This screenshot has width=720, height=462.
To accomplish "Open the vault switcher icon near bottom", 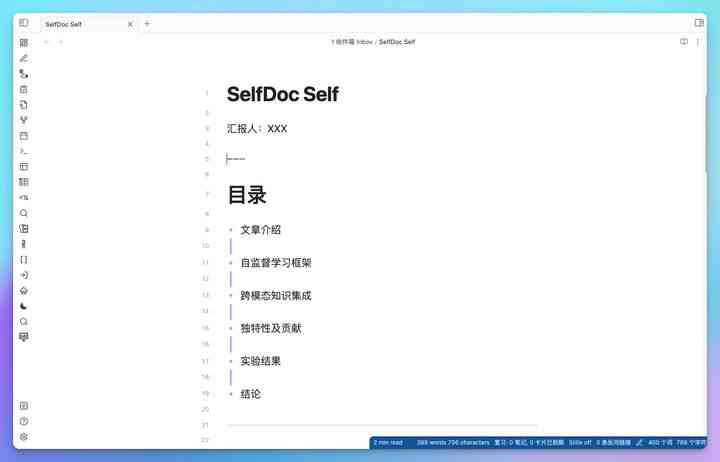I will pos(24,406).
